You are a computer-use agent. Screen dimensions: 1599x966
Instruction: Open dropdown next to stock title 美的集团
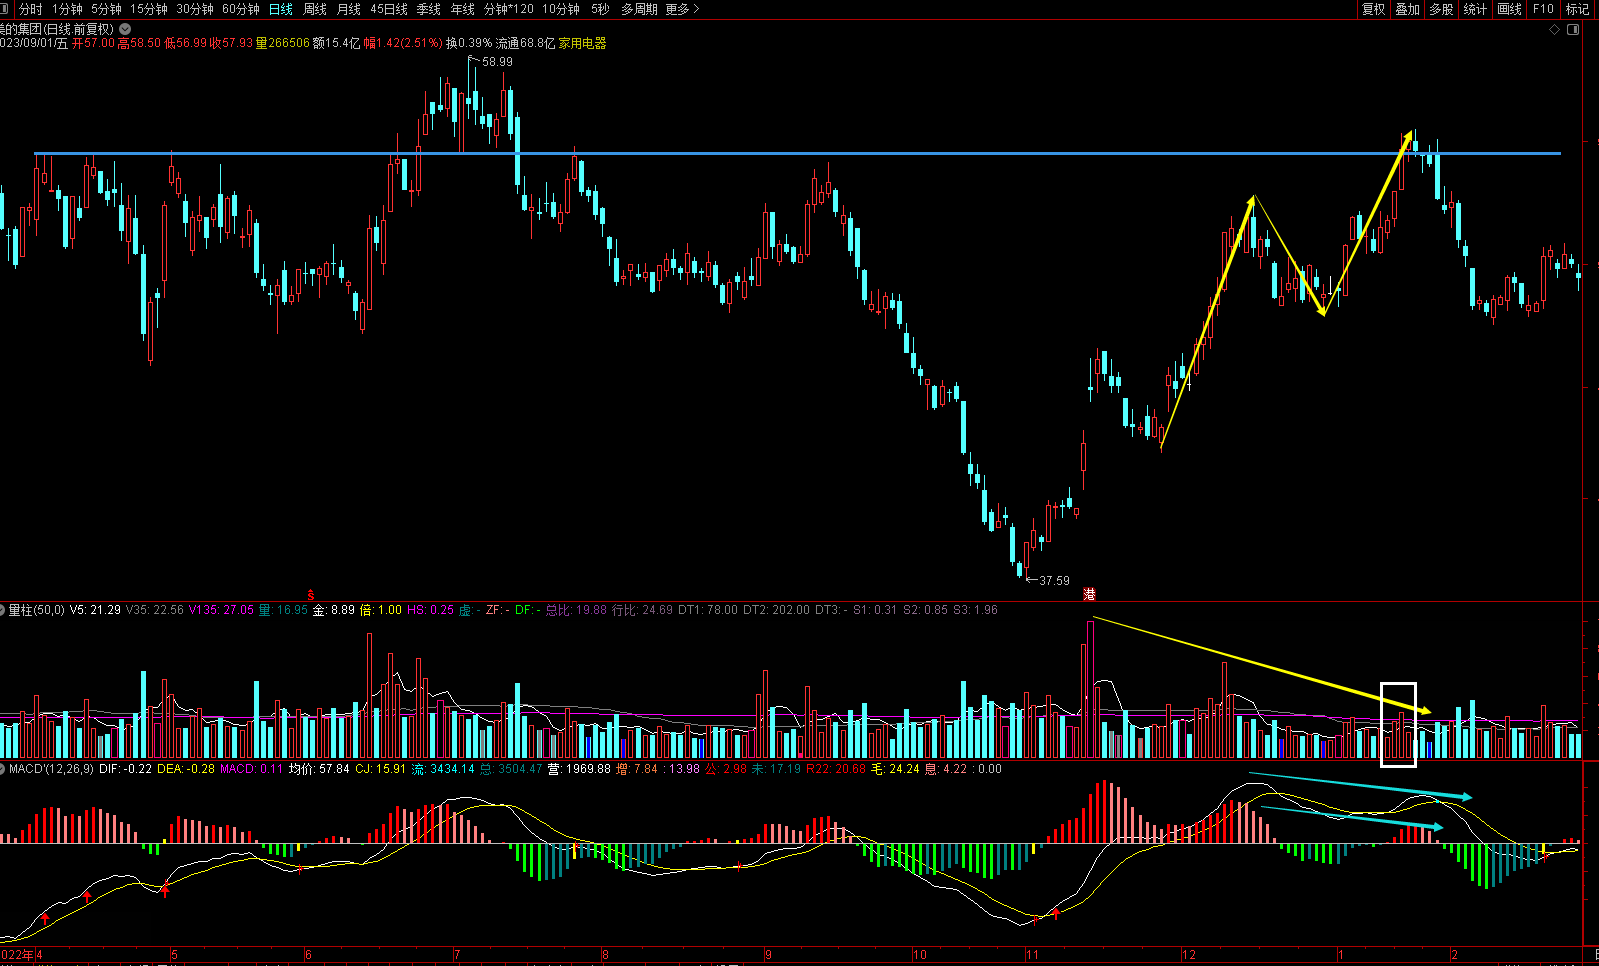point(126,29)
